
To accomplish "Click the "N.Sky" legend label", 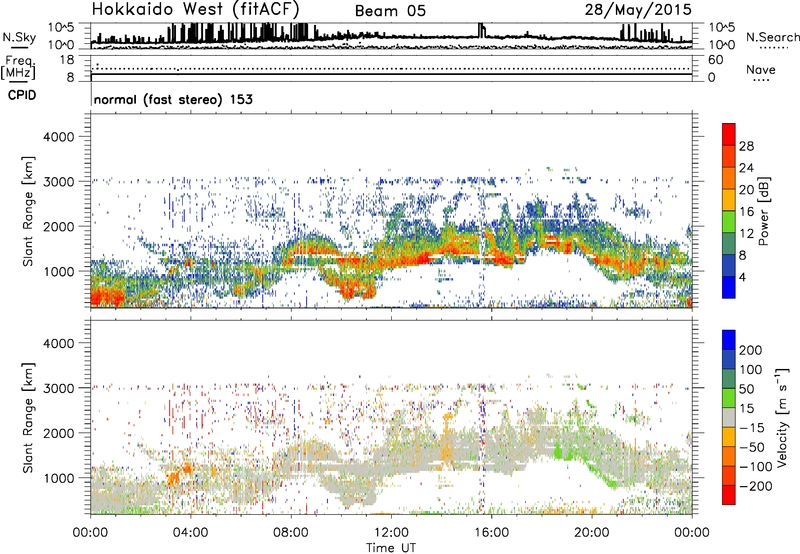I will point(19,37).
